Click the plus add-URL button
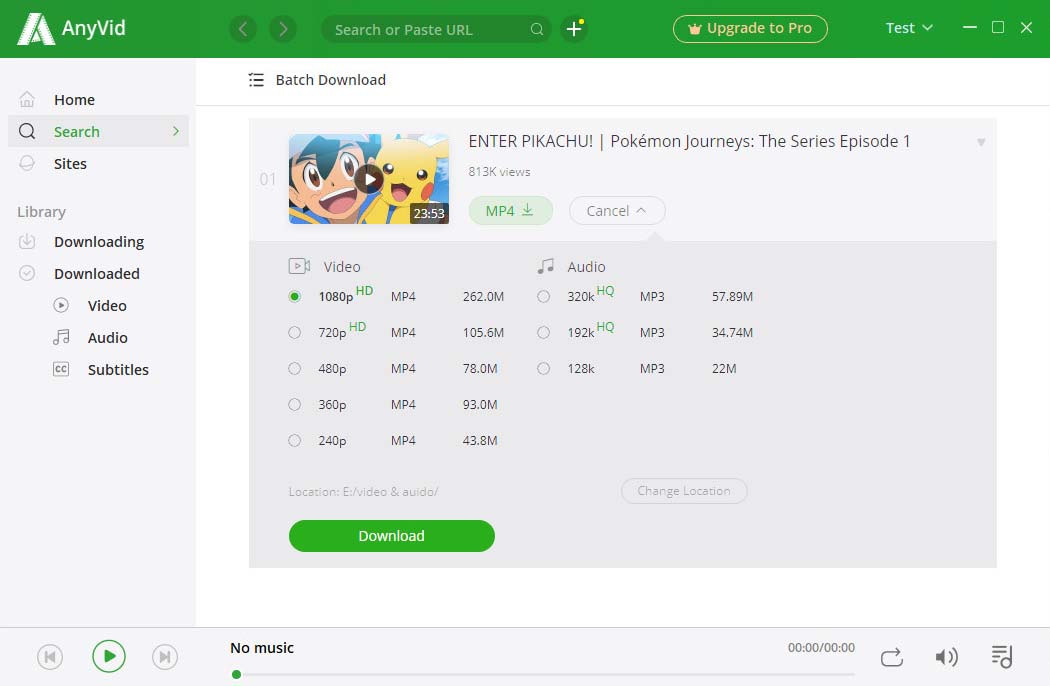 574,29
